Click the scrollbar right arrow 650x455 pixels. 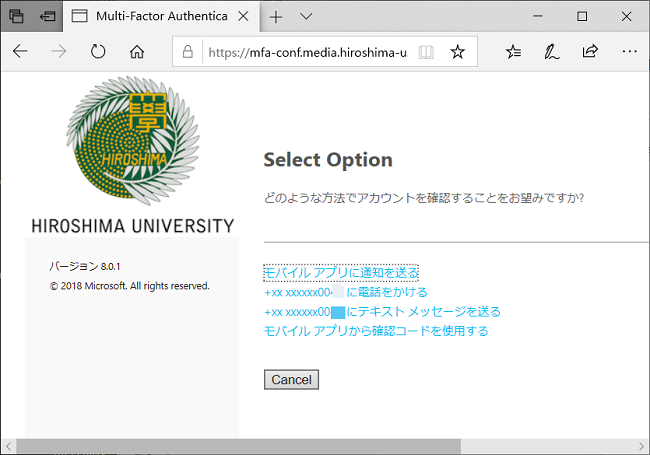(642, 446)
